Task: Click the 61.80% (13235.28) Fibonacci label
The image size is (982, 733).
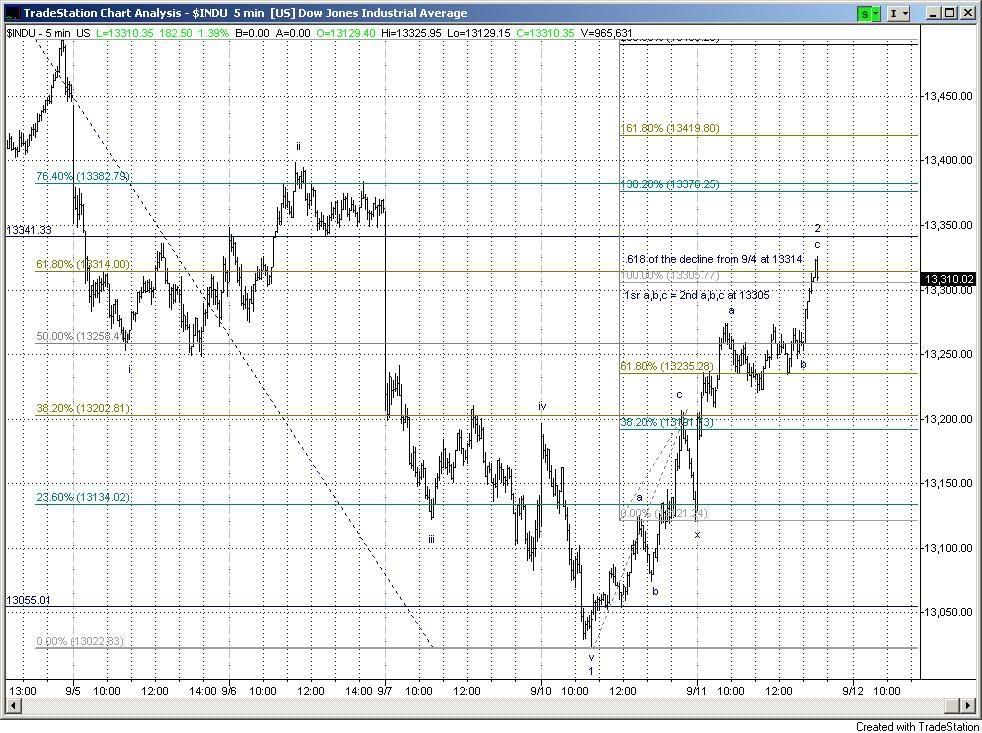Action: point(666,367)
